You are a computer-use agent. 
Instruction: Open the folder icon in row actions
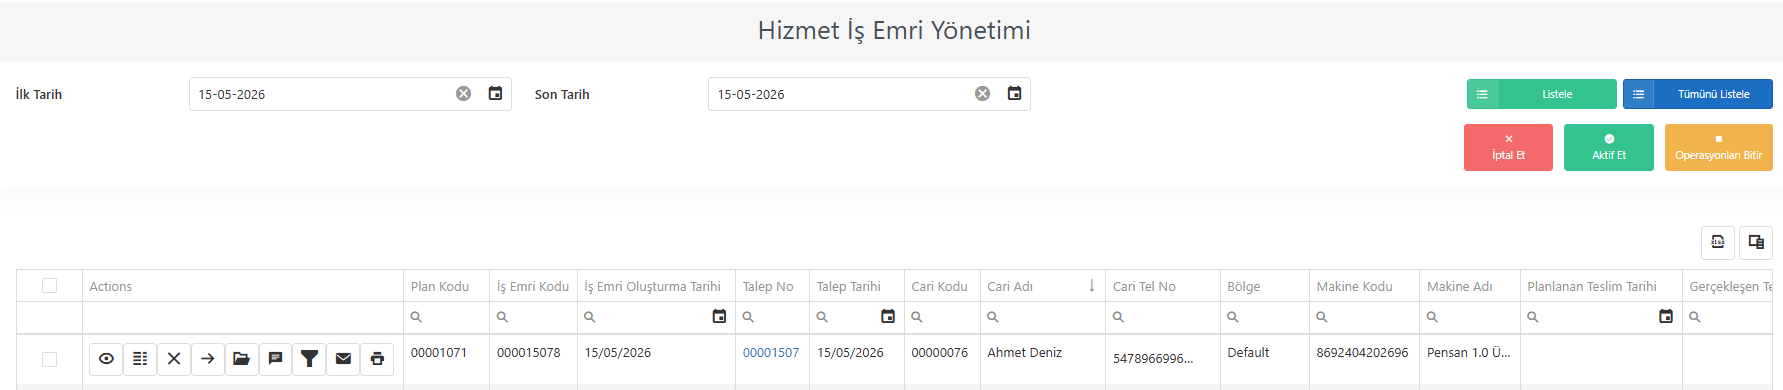[x=241, y=359]
